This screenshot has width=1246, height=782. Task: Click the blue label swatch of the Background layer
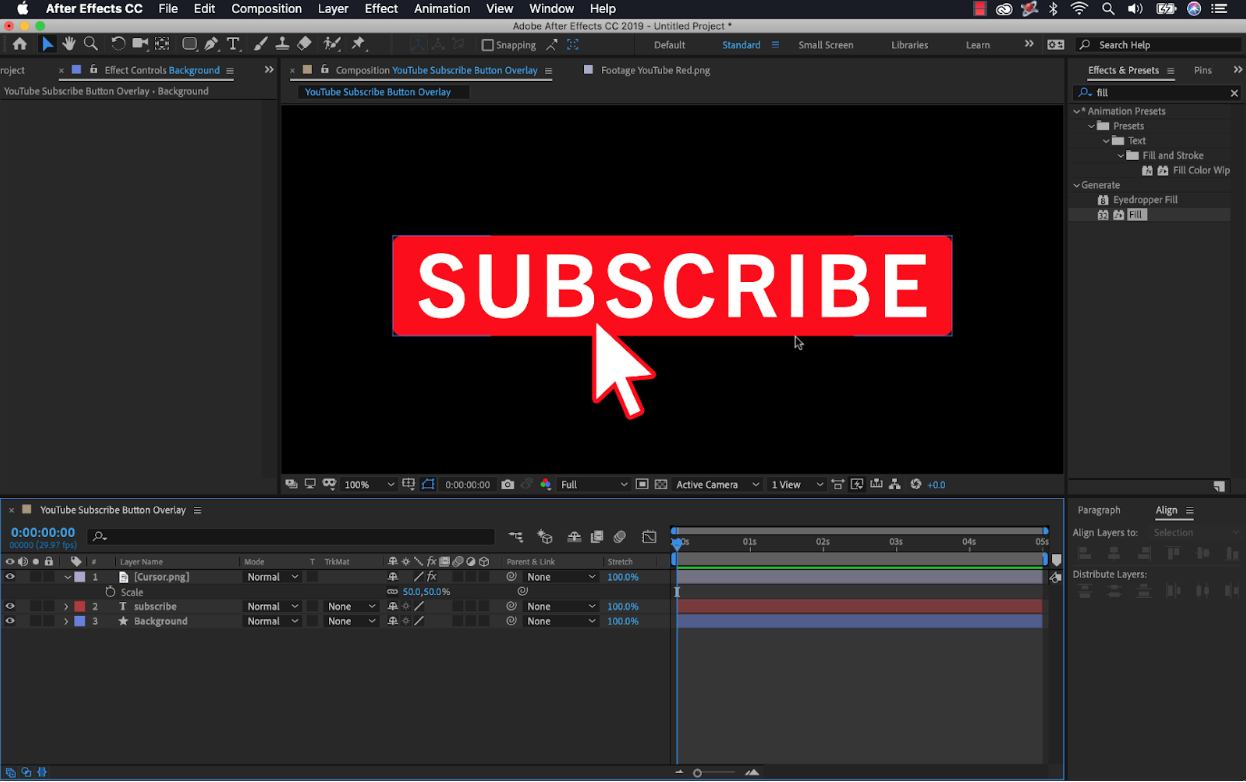(x=80, y=621)
